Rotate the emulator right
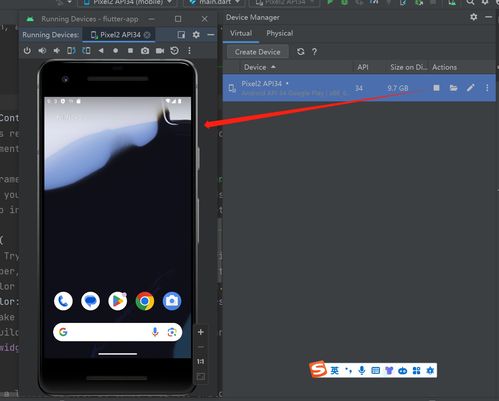The width and height of the screenshot is (499, 401). click(x=86, y=51)
